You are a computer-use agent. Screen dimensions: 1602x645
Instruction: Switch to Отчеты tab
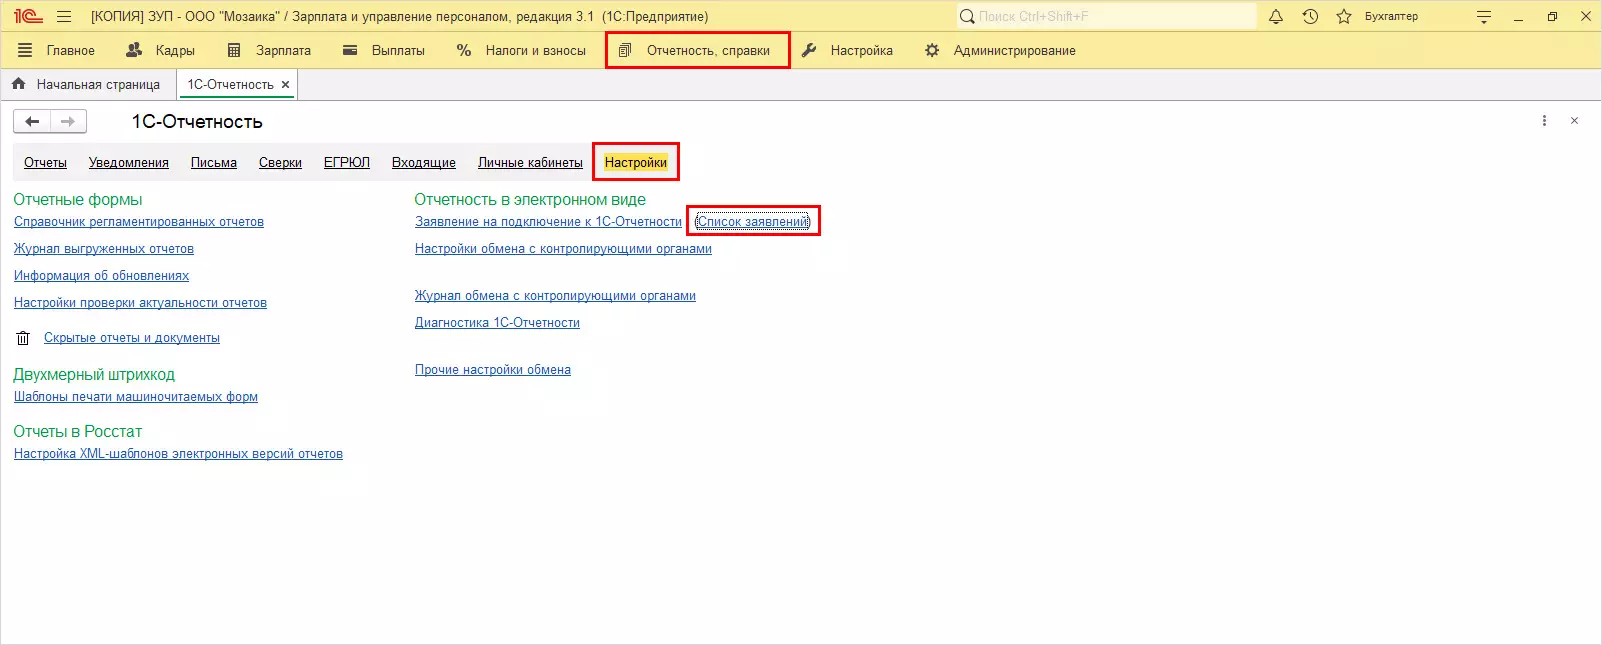(45, 163)
